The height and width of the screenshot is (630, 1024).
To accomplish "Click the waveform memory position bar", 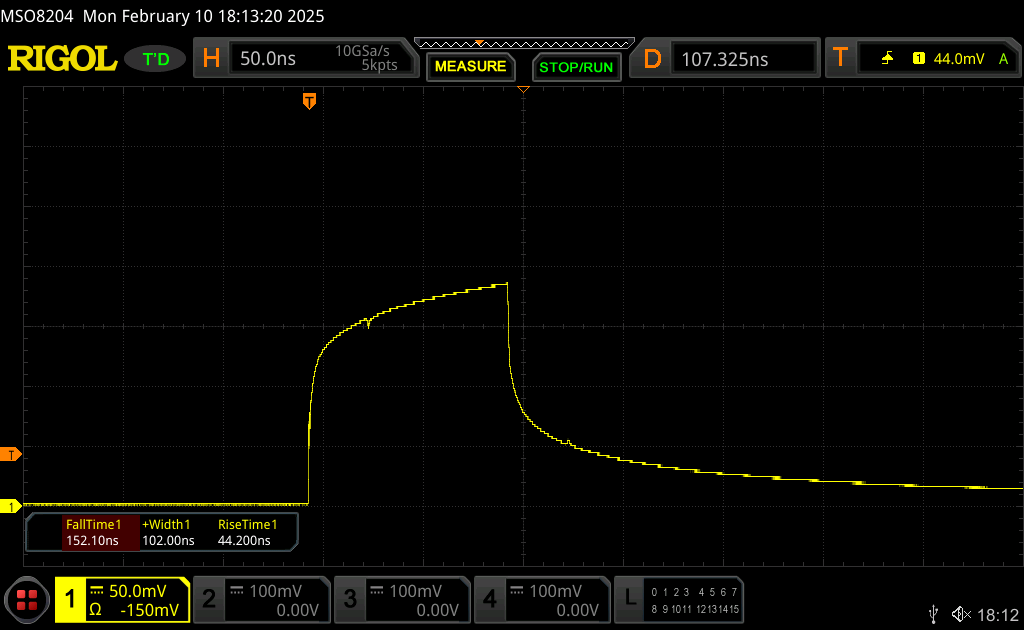I will click(x=523, y=43).
